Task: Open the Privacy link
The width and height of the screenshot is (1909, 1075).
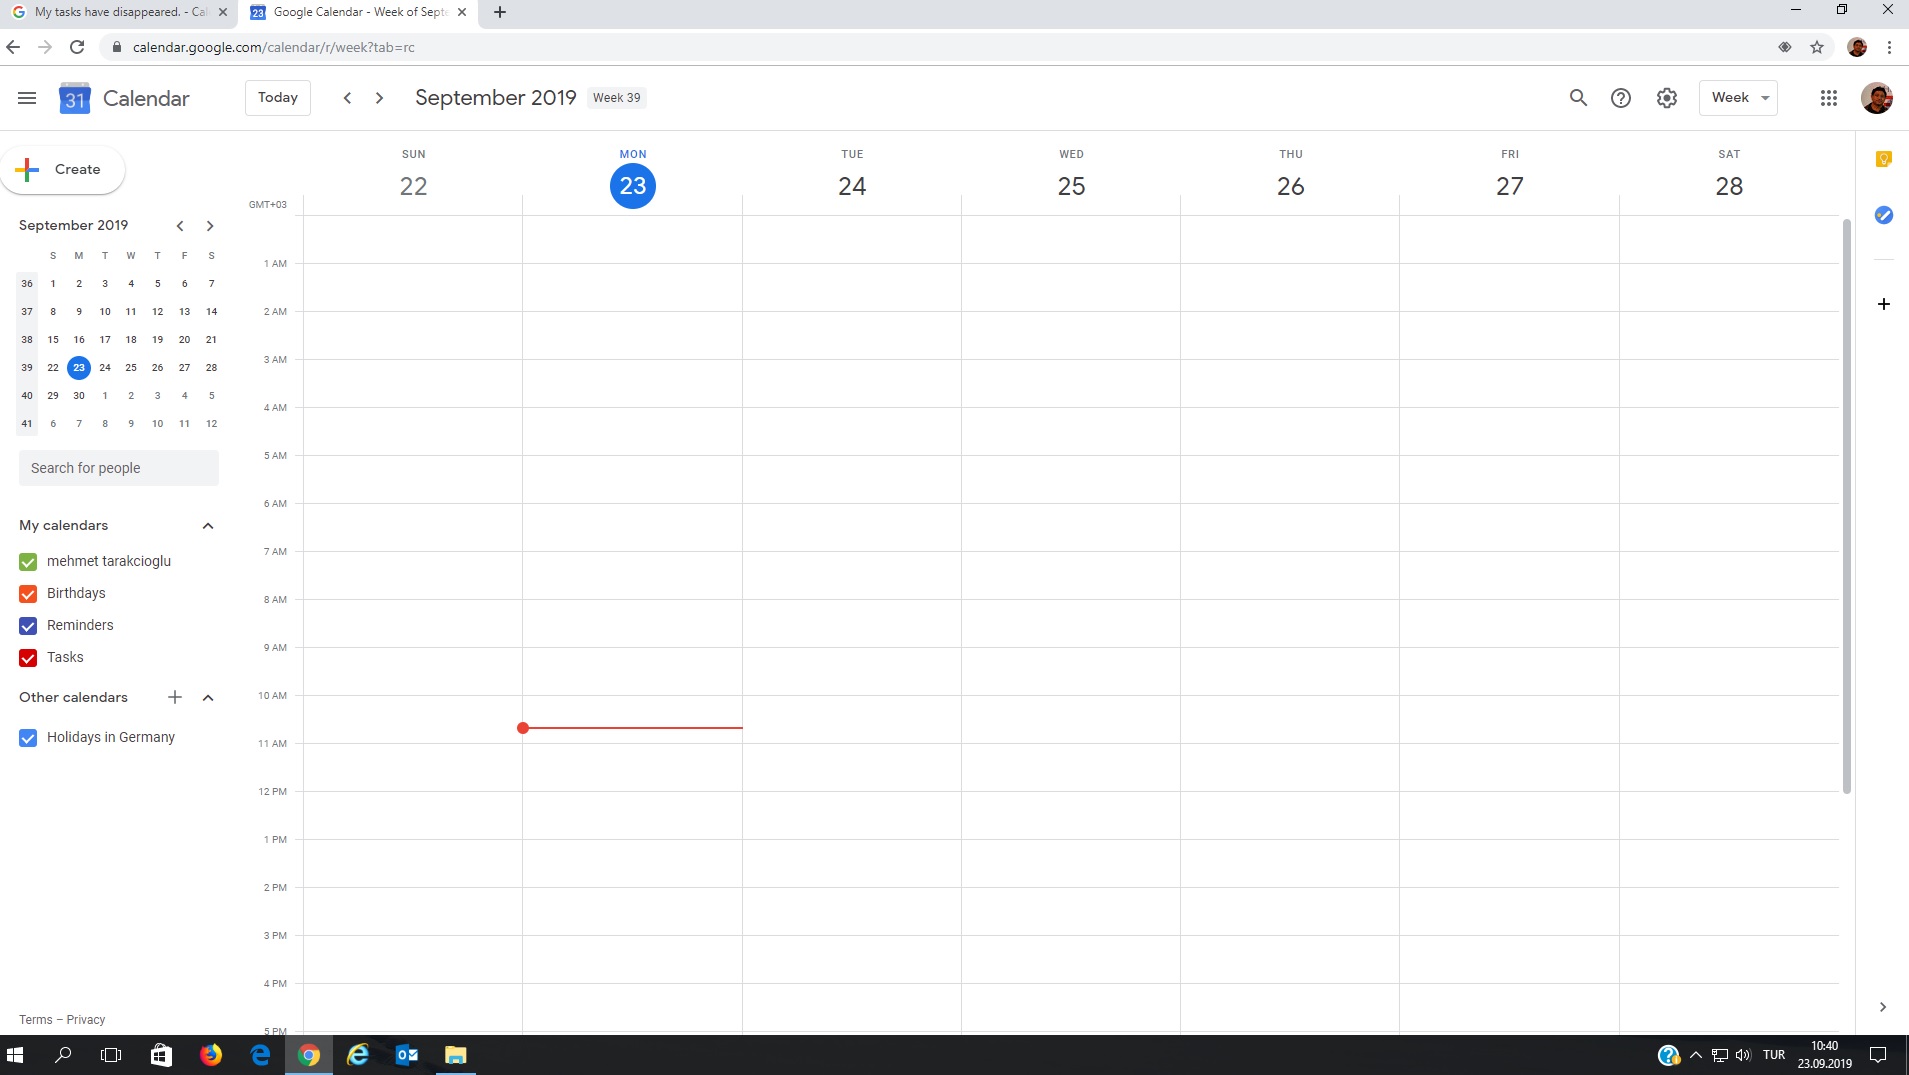Action: (x=86, y=1019)
